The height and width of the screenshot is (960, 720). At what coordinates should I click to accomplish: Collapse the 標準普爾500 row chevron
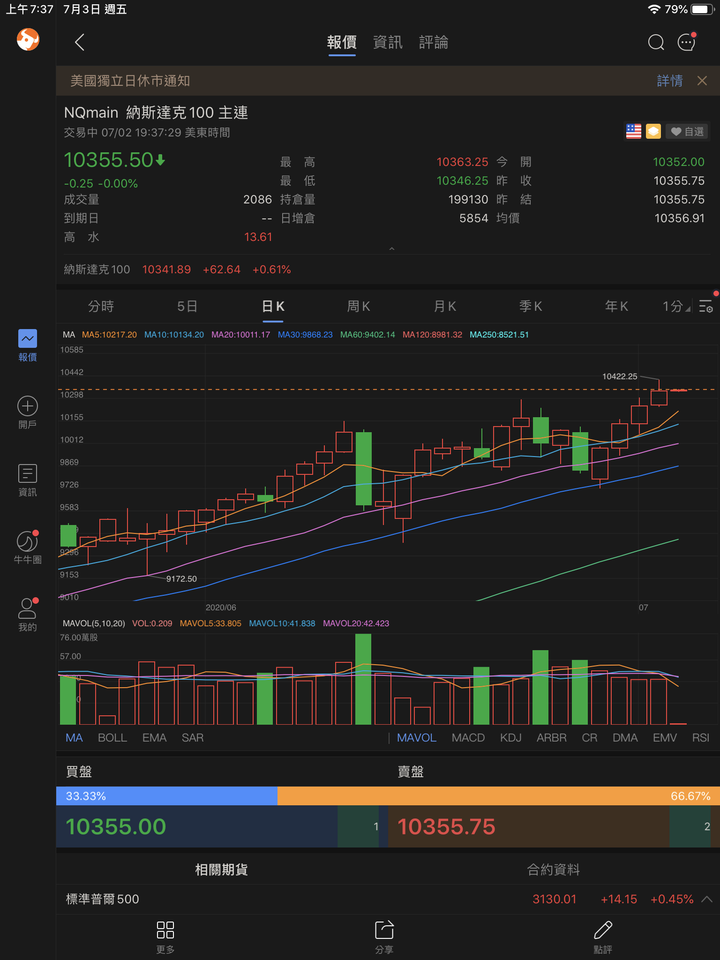pos(707,899)
